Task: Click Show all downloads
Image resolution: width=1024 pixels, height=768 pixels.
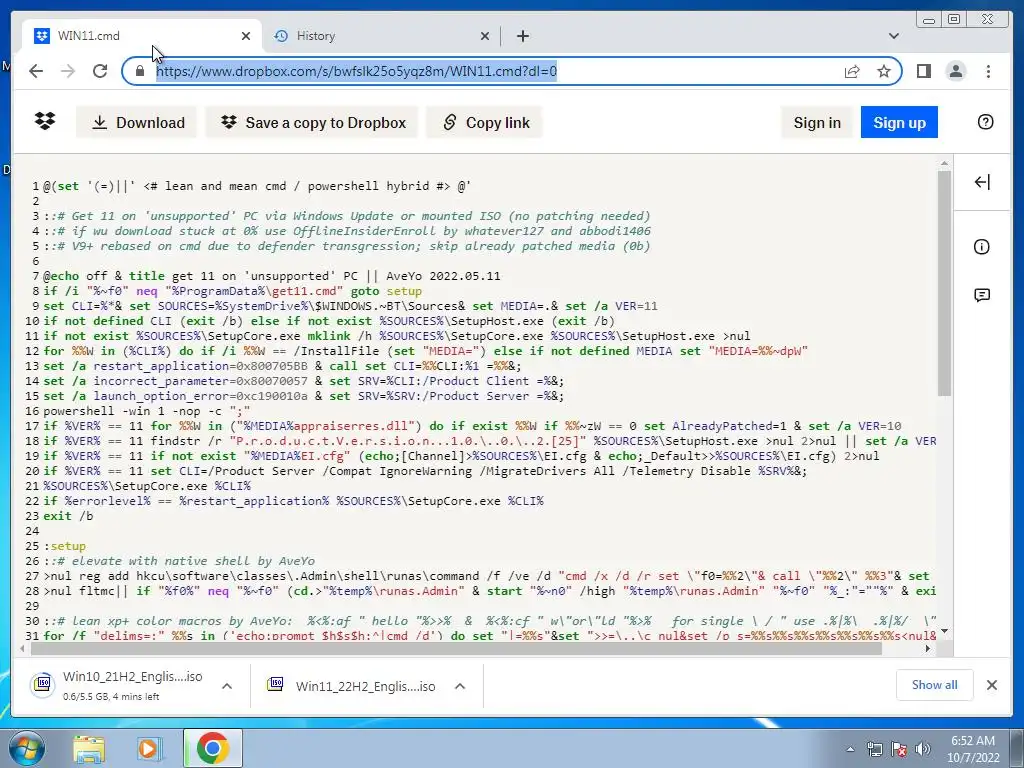Action: [x=935, y=684]
